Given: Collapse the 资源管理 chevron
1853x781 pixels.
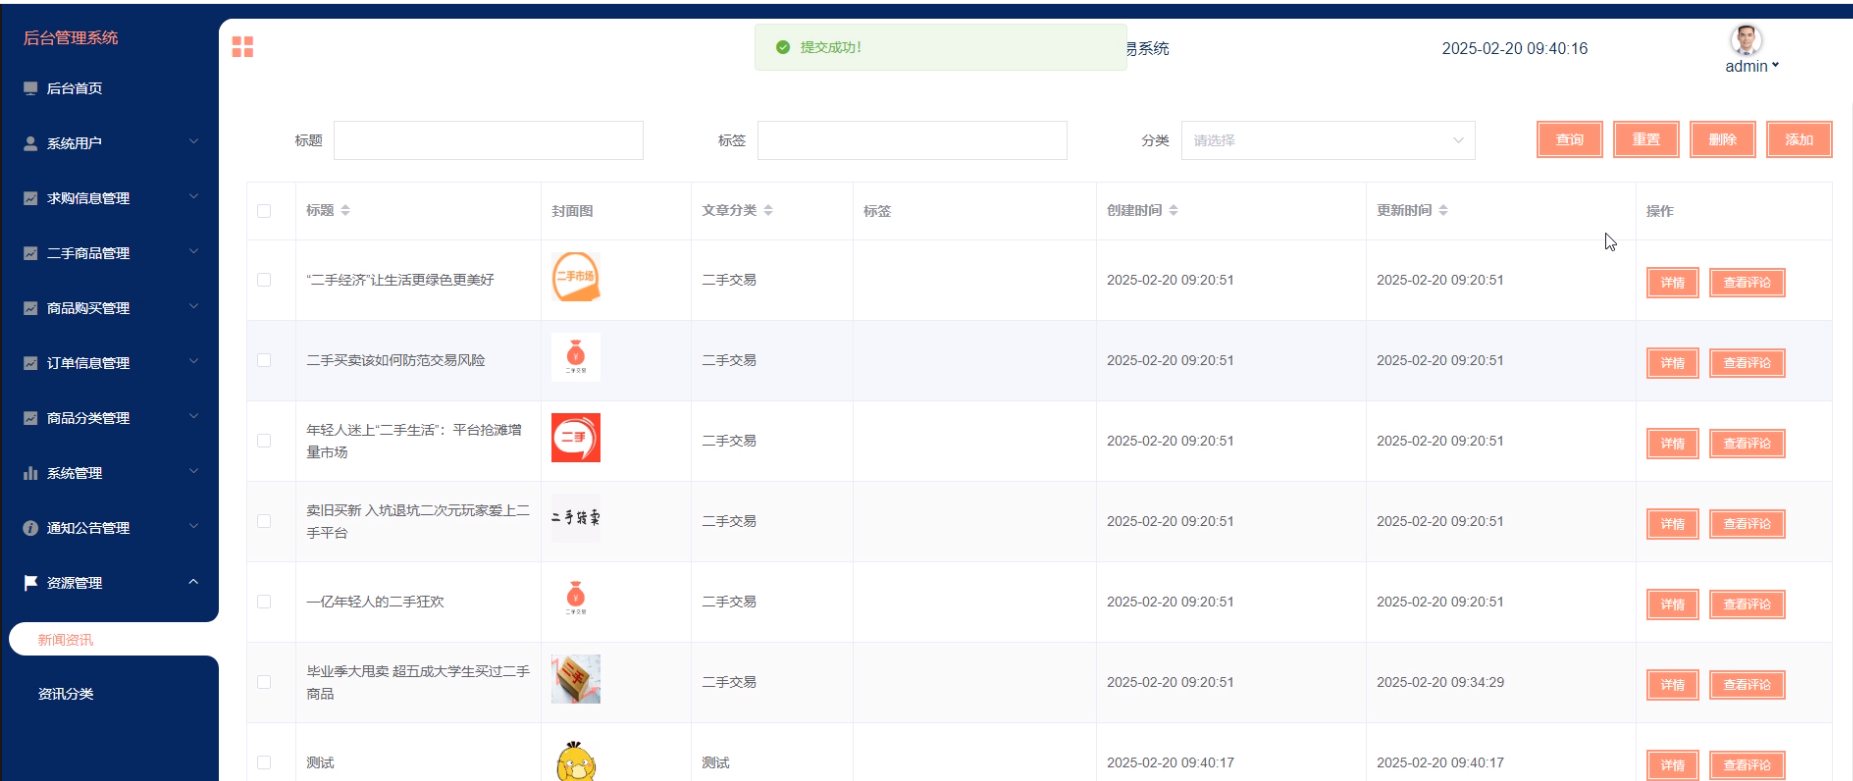Looking at the screenshot, I should (193, 582).
